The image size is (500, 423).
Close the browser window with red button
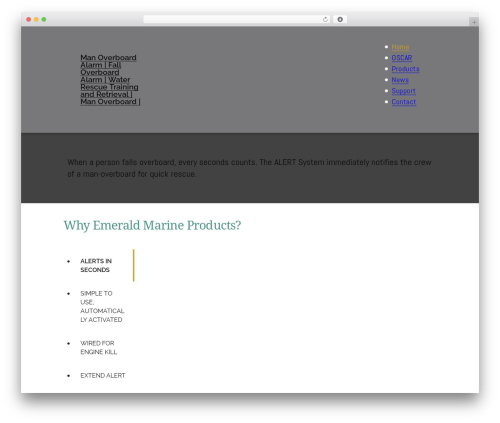tap(29, 19)
